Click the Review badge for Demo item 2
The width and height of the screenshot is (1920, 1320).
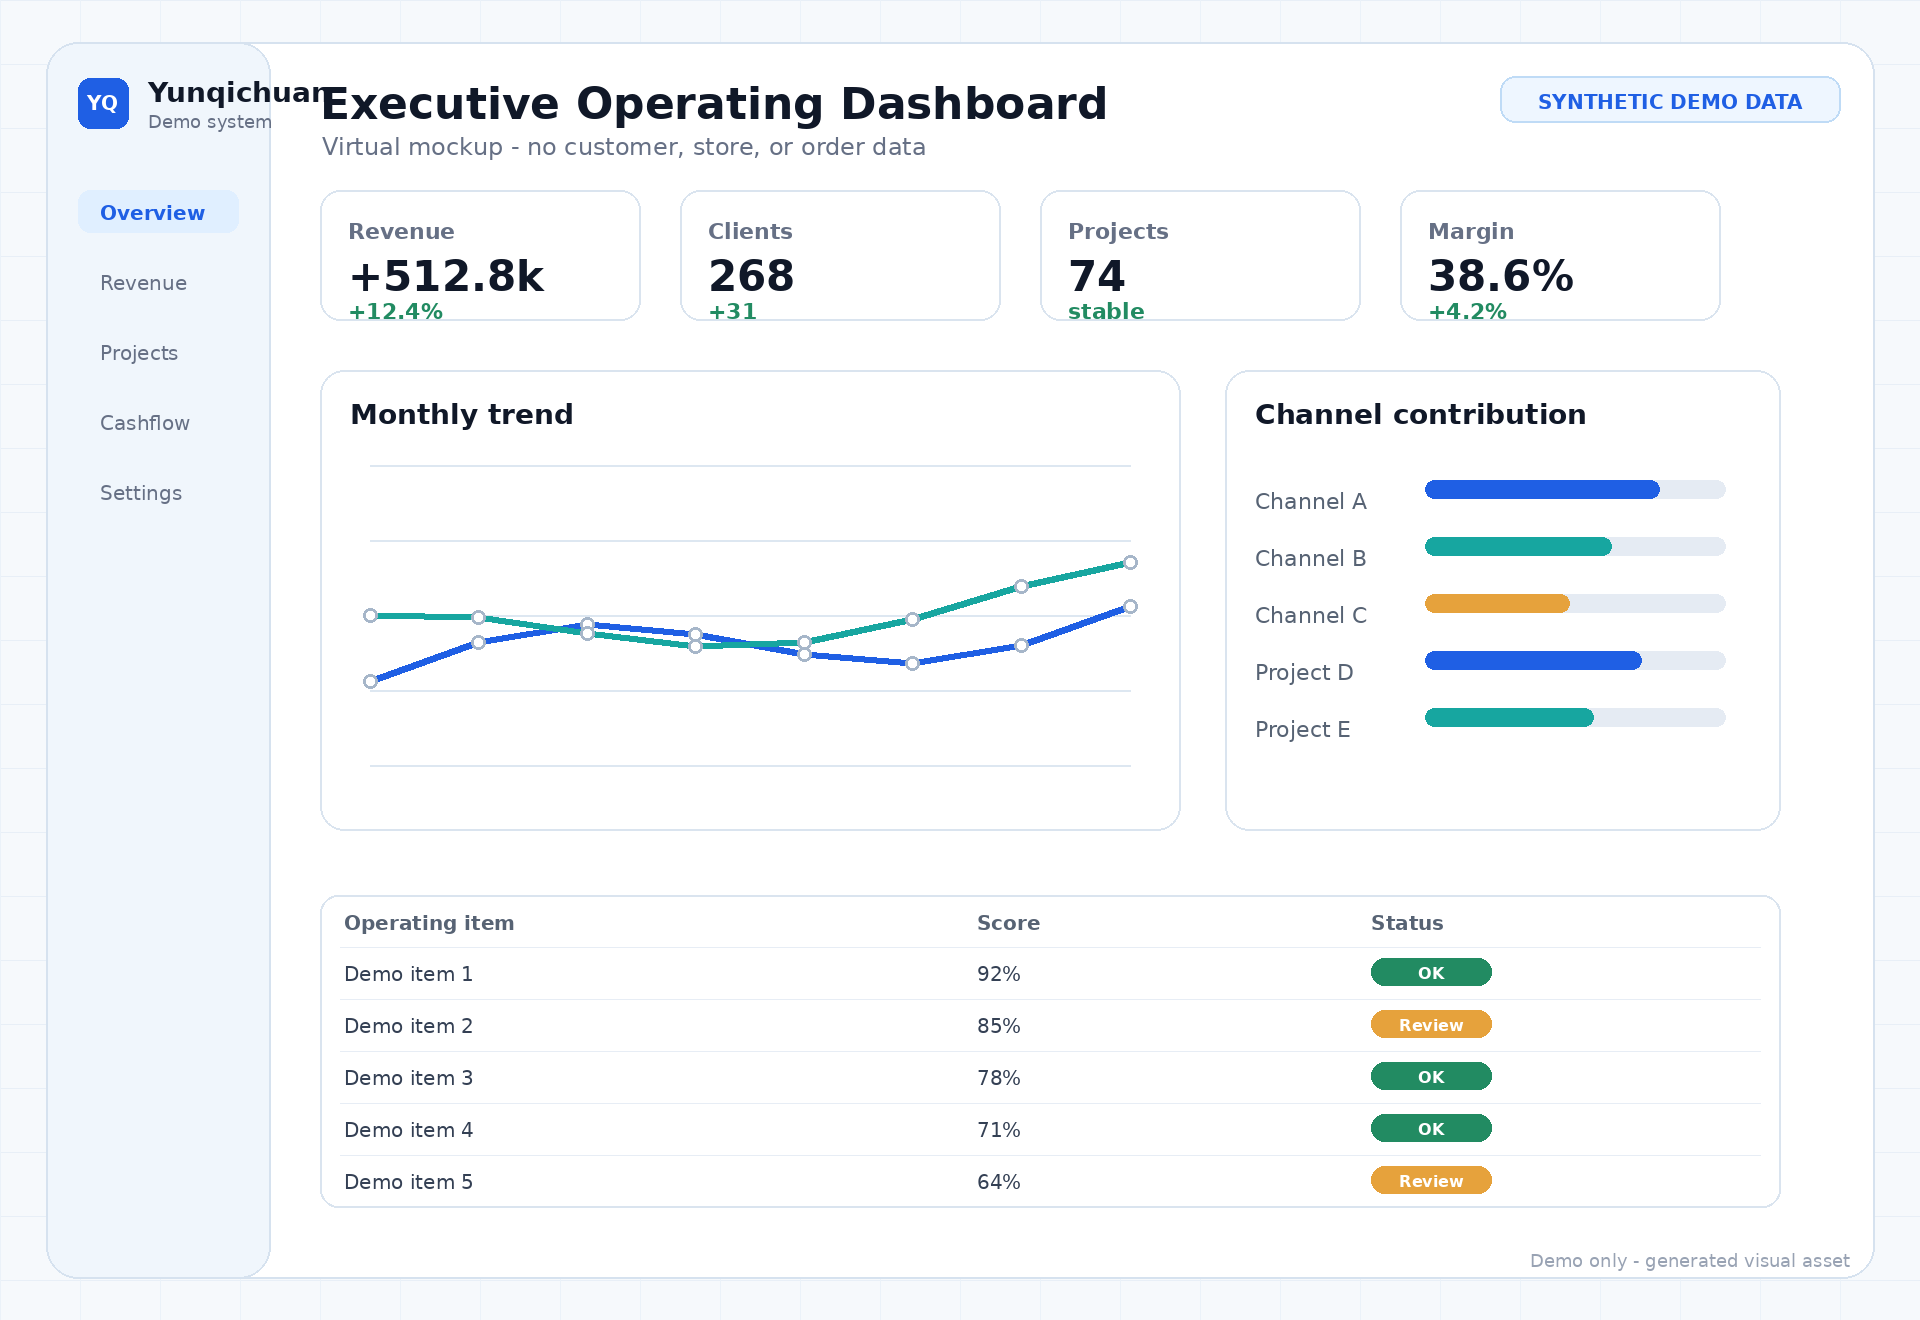pos(1431,1024)
